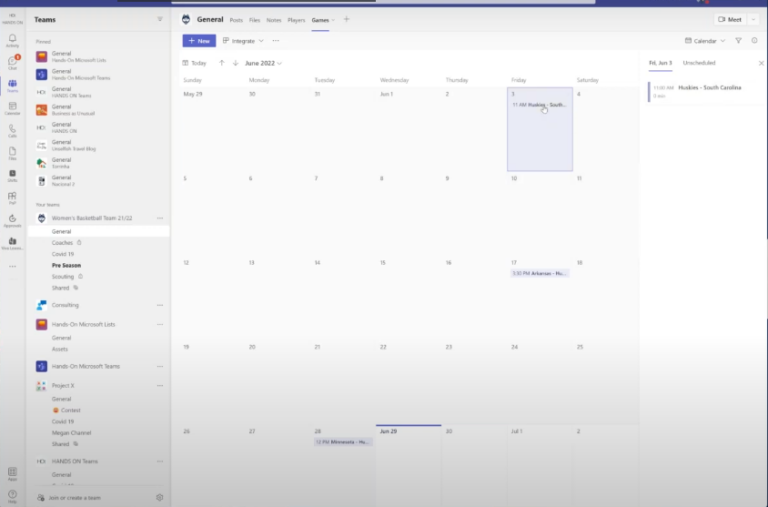Expand the Consulting team
Image resolution: width=768 pixels, height=507 pixels.
[65, 305]
